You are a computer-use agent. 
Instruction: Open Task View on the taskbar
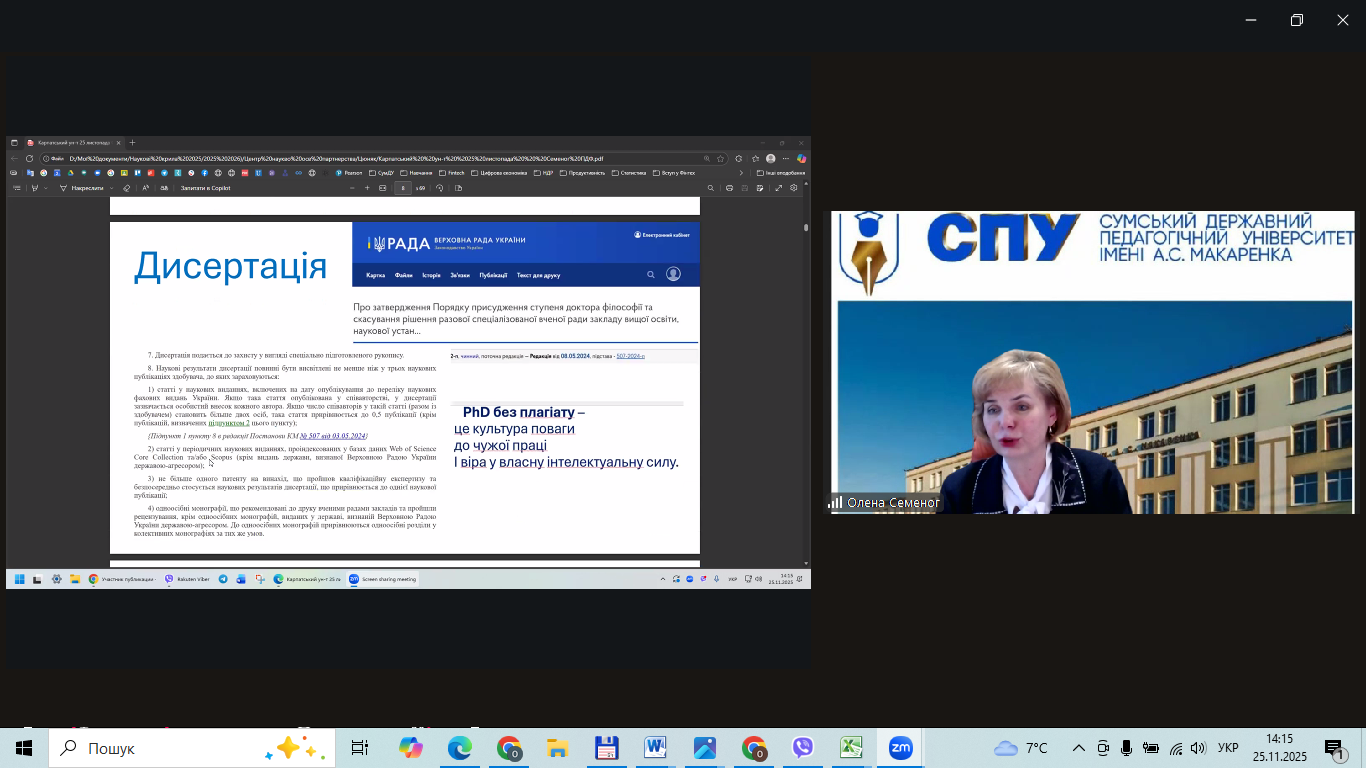(x=360, y=748)
